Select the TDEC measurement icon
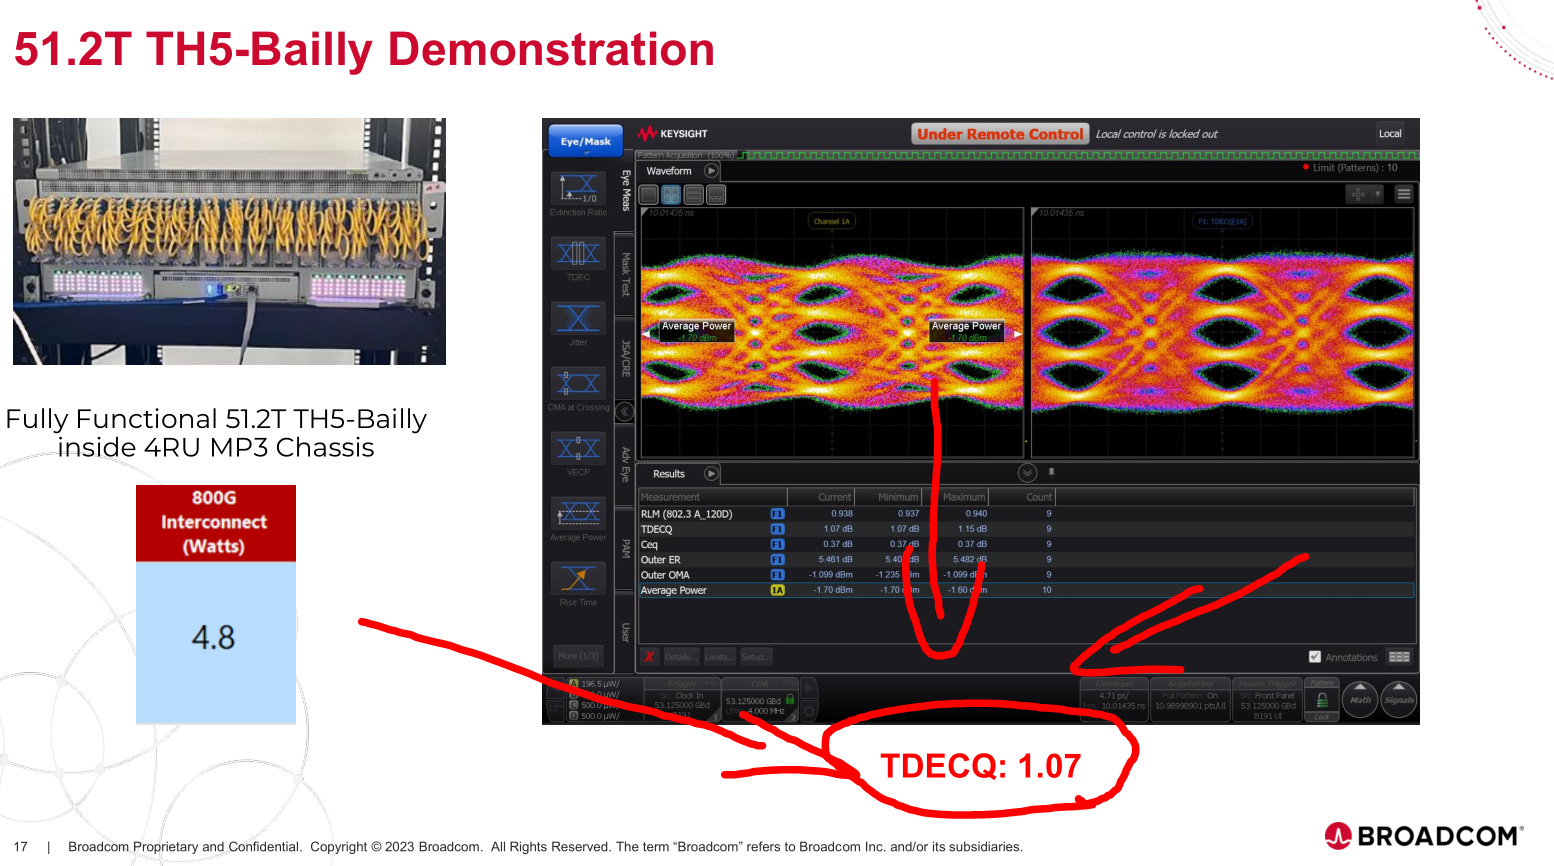Viewport: 1554px width, 866px height. coord(578,253)
